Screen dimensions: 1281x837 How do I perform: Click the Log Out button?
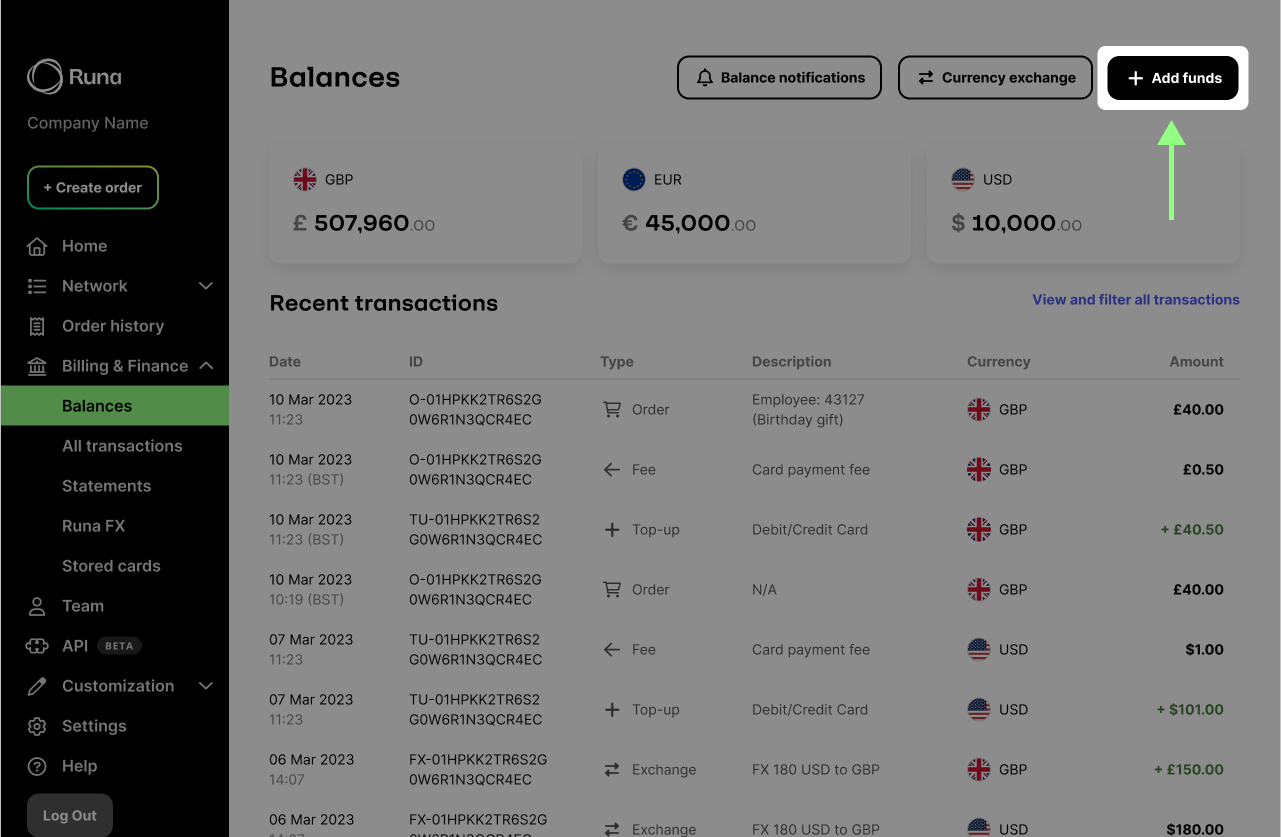coord(70,816)
